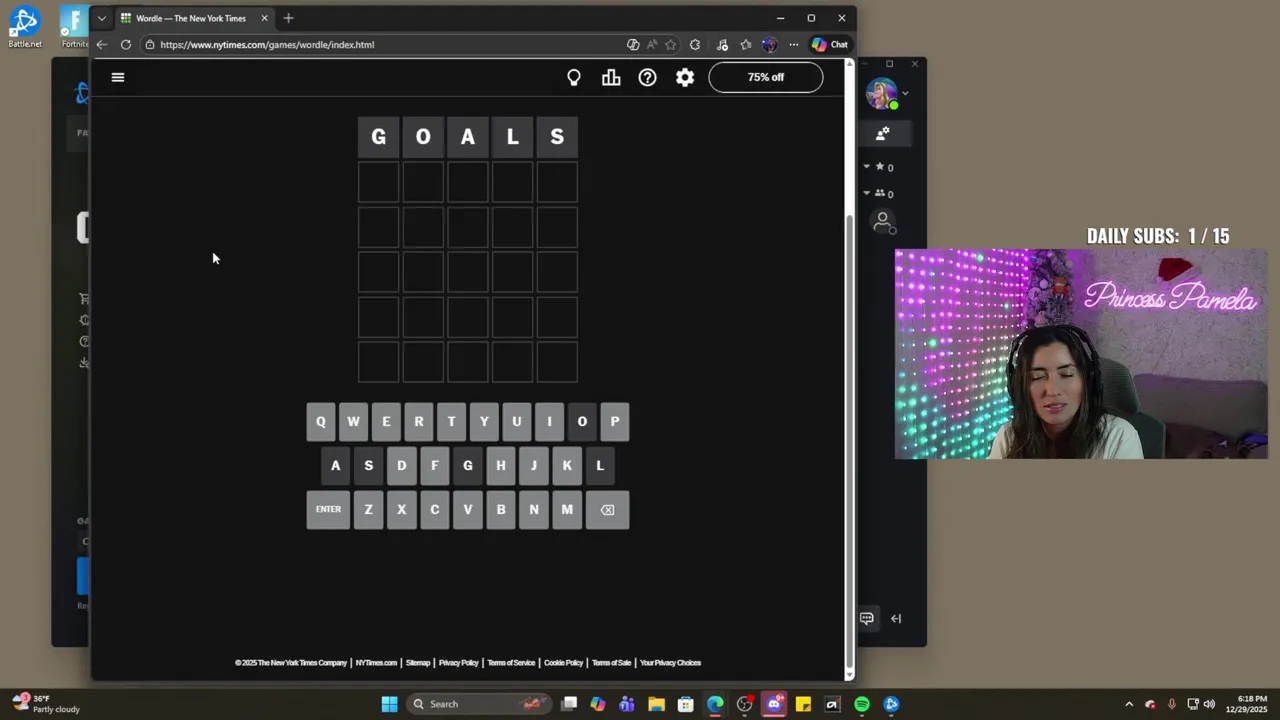Open the Windows Start menu

(x=389, y=704)
